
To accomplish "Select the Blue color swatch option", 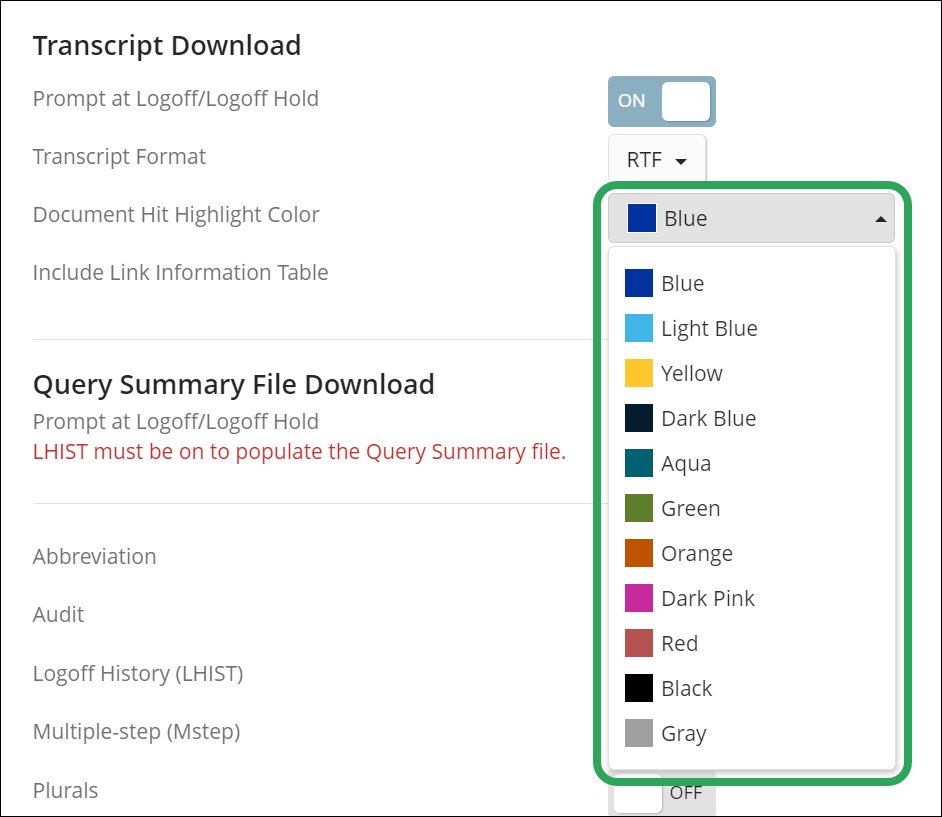I will tap(639, 283).
